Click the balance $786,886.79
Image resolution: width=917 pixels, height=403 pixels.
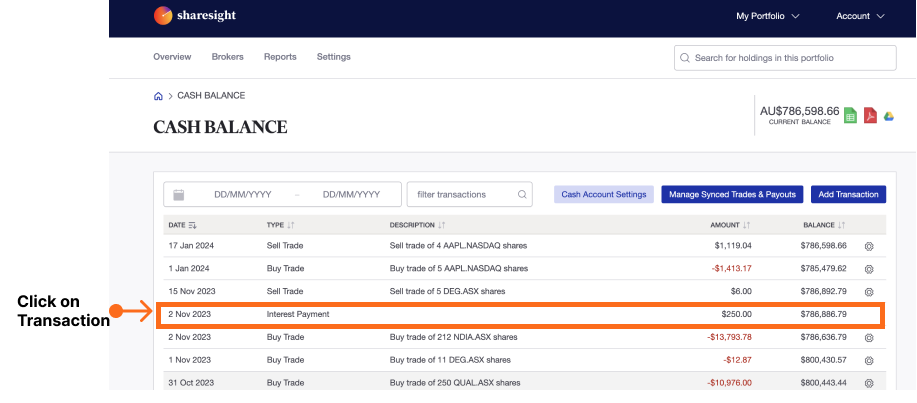(x=823, y=315)
